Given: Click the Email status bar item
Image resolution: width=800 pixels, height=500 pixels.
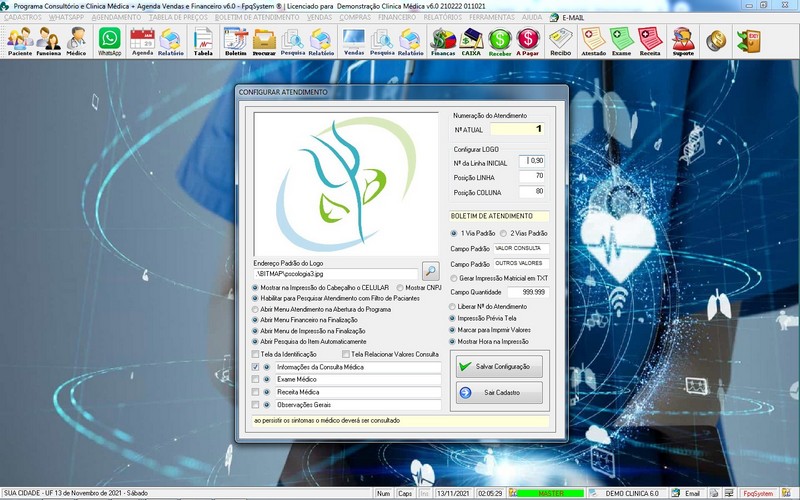Looking at the screenshot, I should pos(688,493).
